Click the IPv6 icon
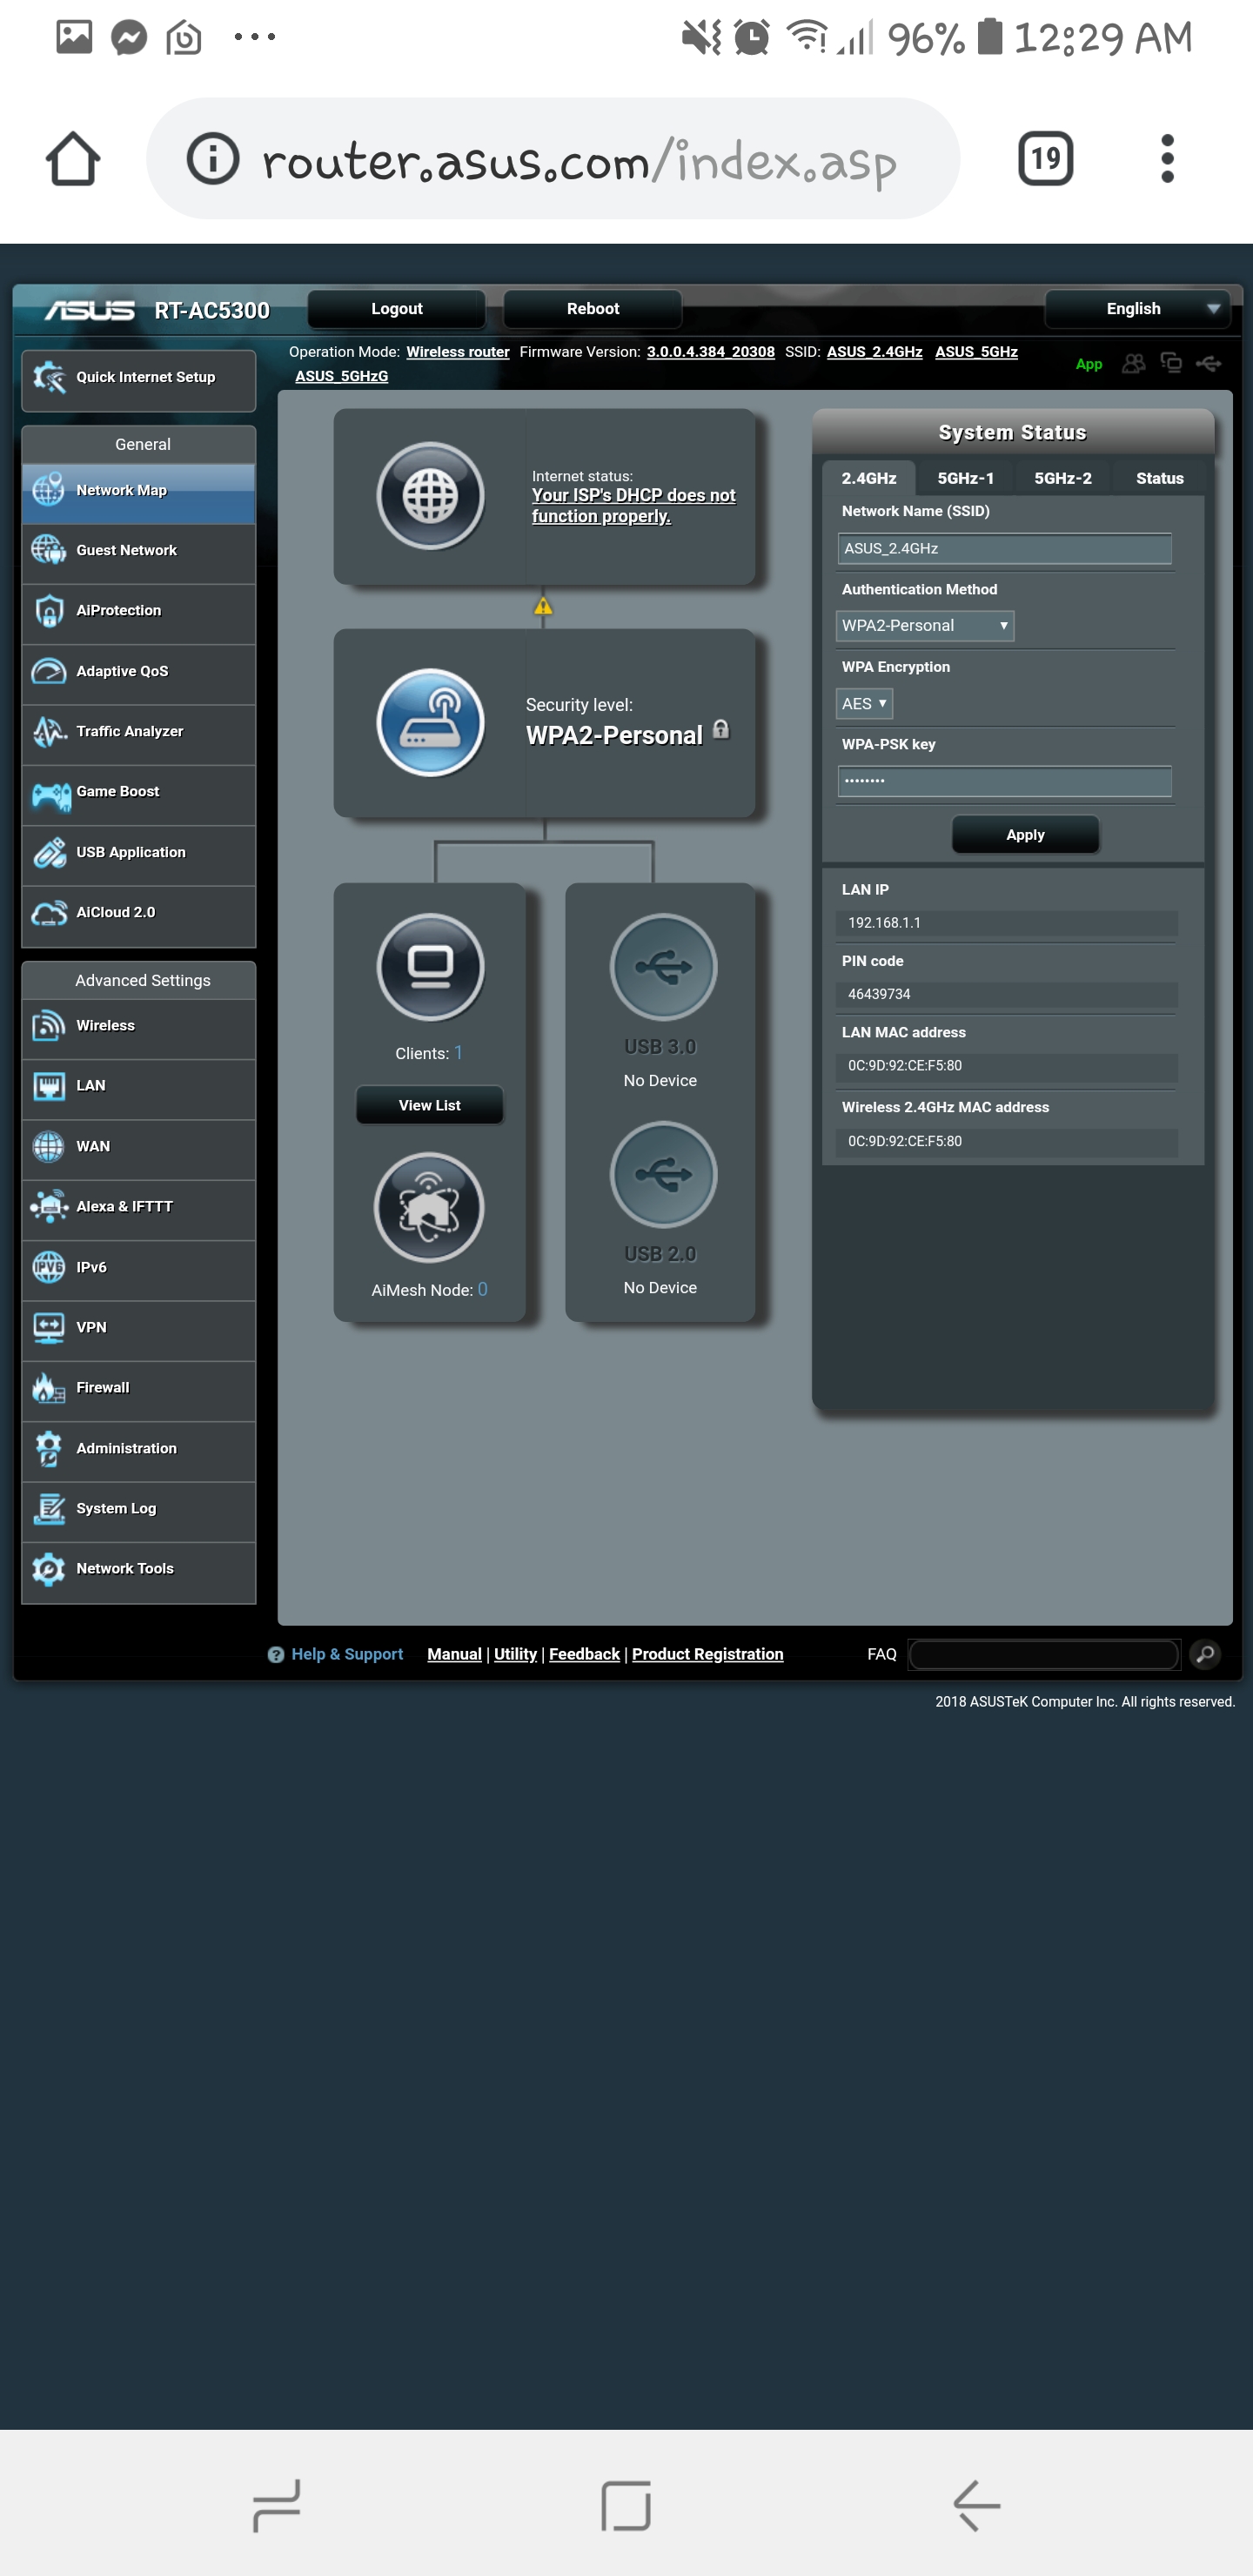 coord(49,1268)
